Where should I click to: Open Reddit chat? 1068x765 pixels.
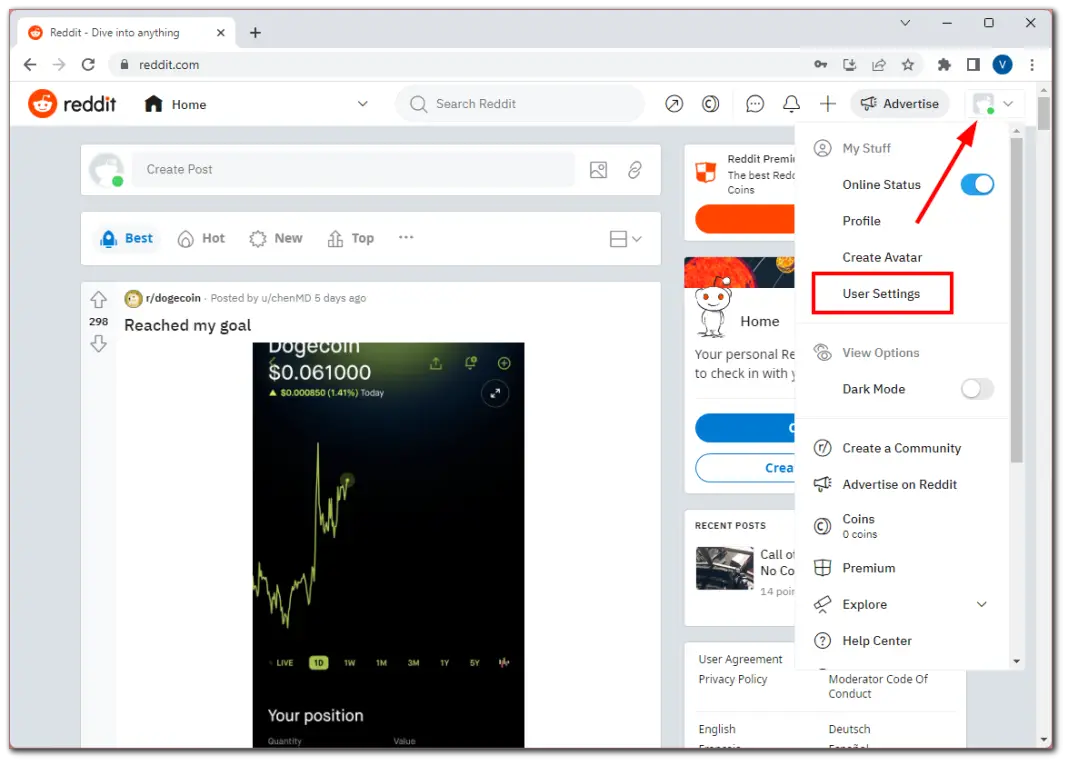pos(755,103)
